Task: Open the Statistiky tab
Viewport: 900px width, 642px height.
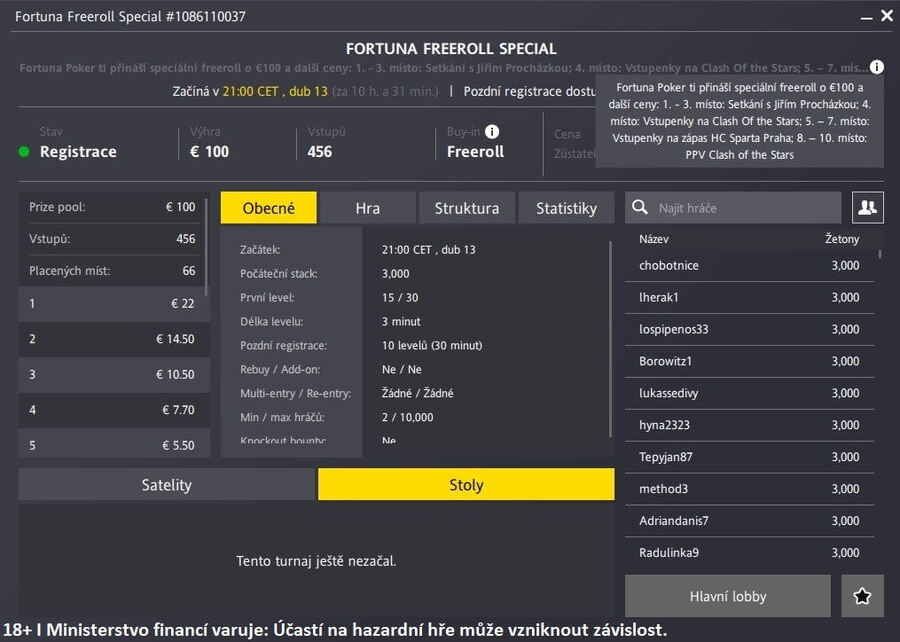Action: coord(567,208)
